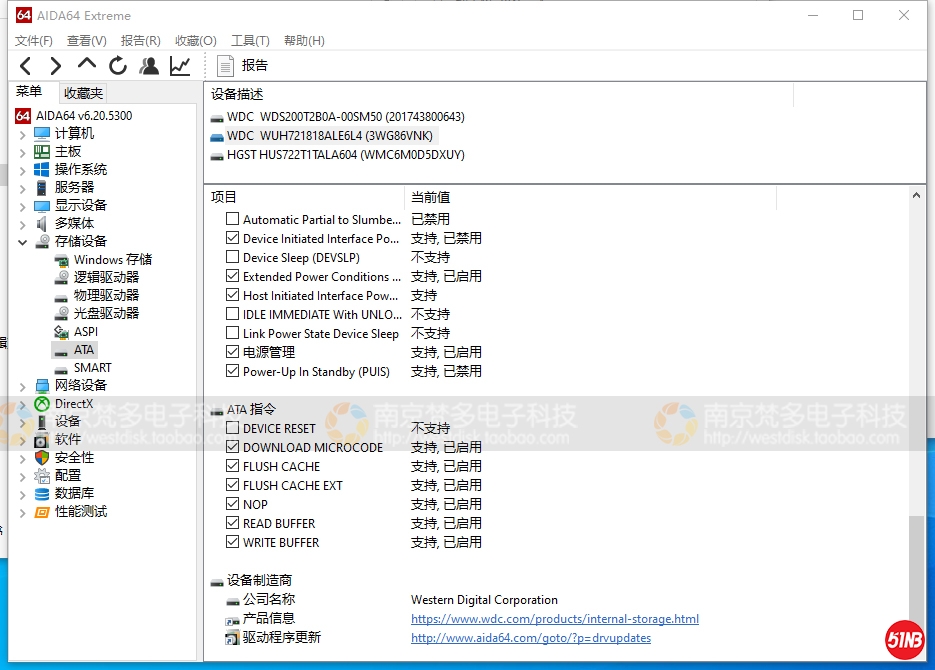Select the SMART tree item
The width and height of the screenshot is (935, 670).
92,367
